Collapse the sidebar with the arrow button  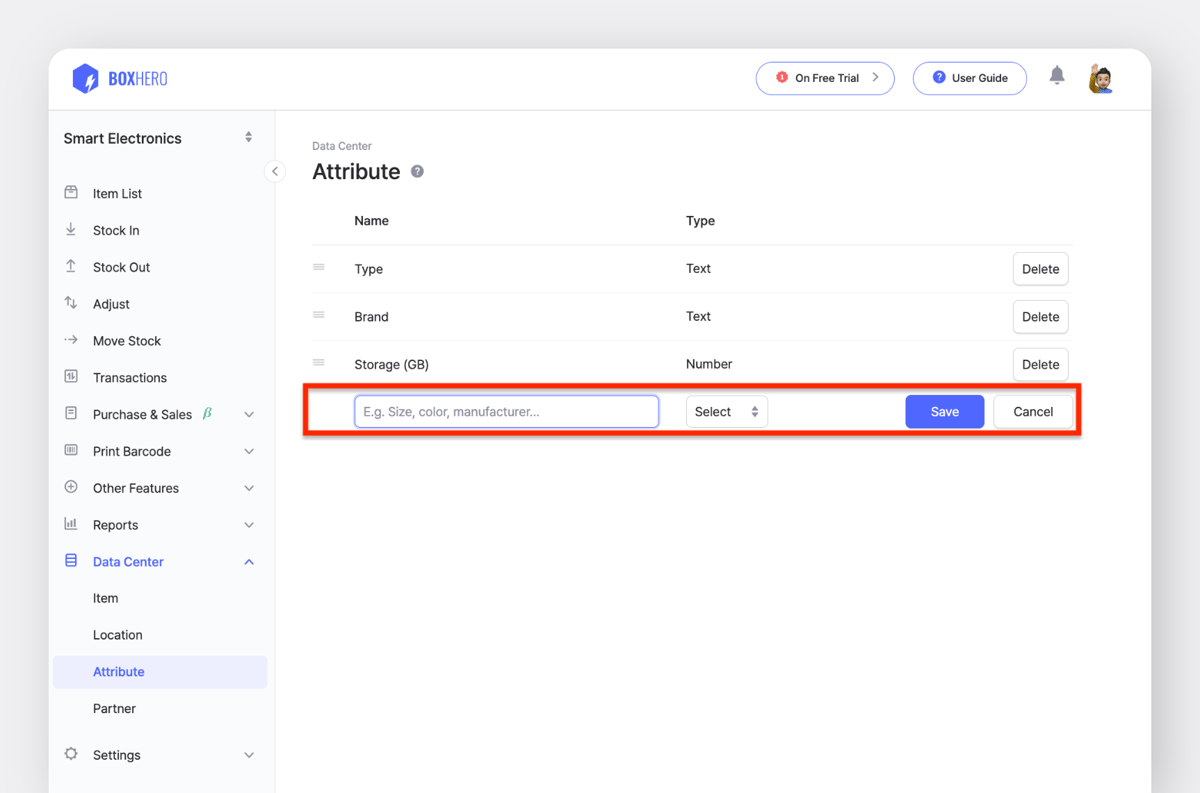pyautogui.click(x=275, y=171)
